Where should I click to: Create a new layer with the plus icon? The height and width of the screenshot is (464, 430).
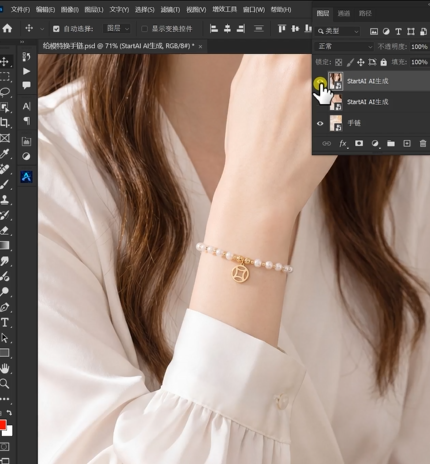point(407,144)
